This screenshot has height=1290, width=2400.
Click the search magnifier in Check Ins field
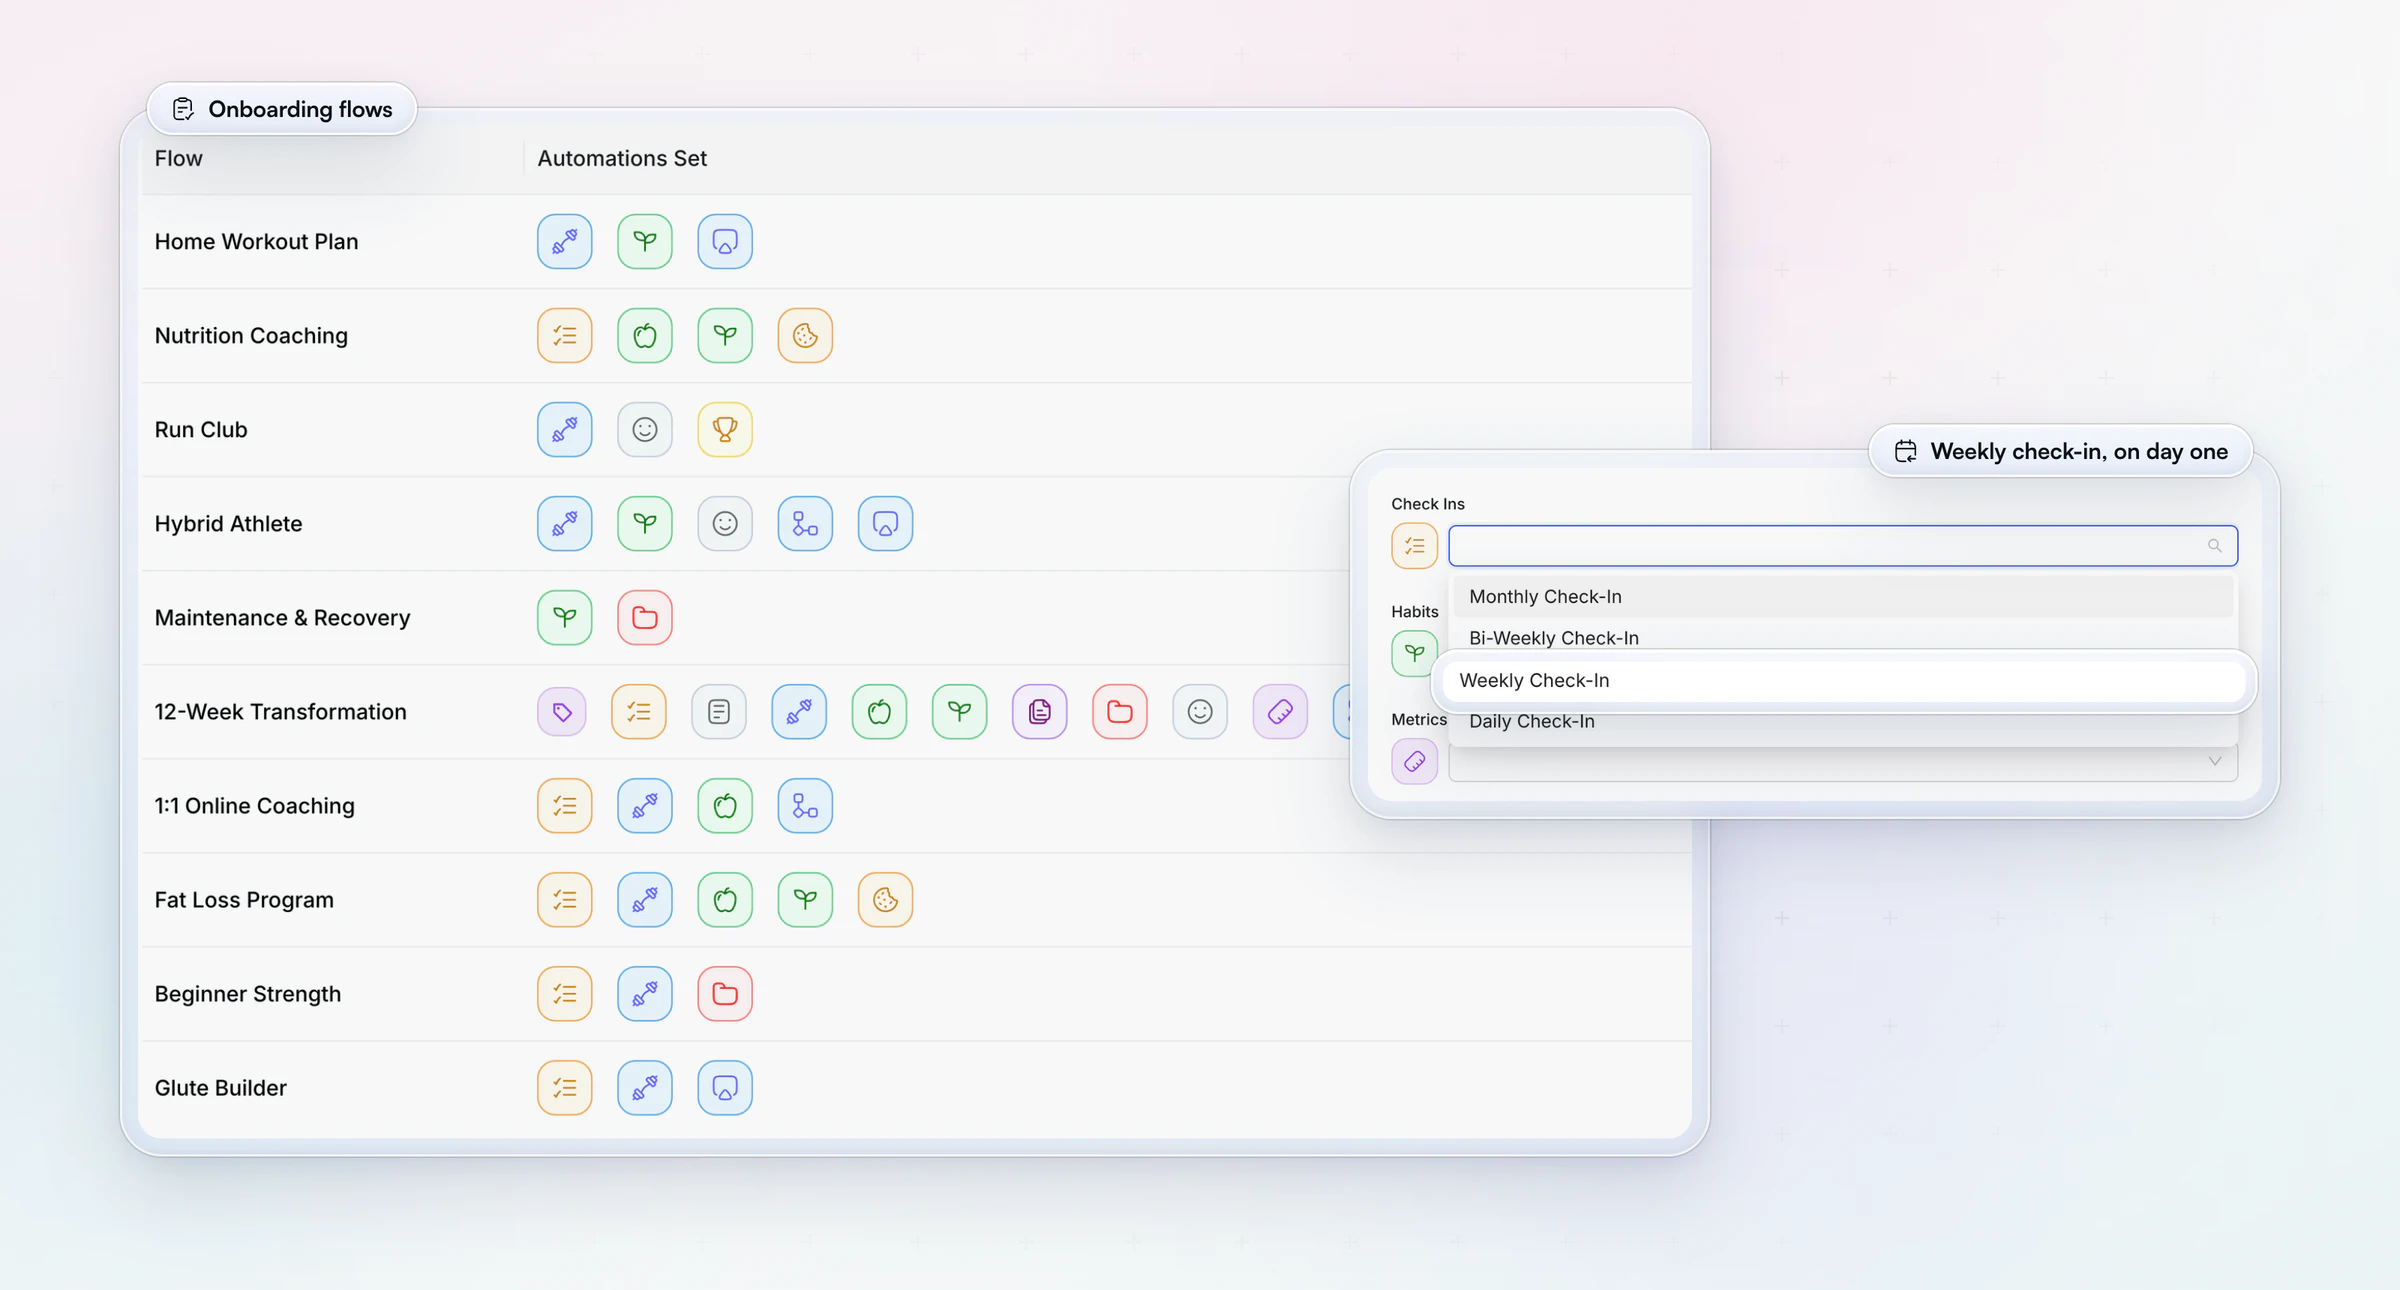coord(2214,545)
